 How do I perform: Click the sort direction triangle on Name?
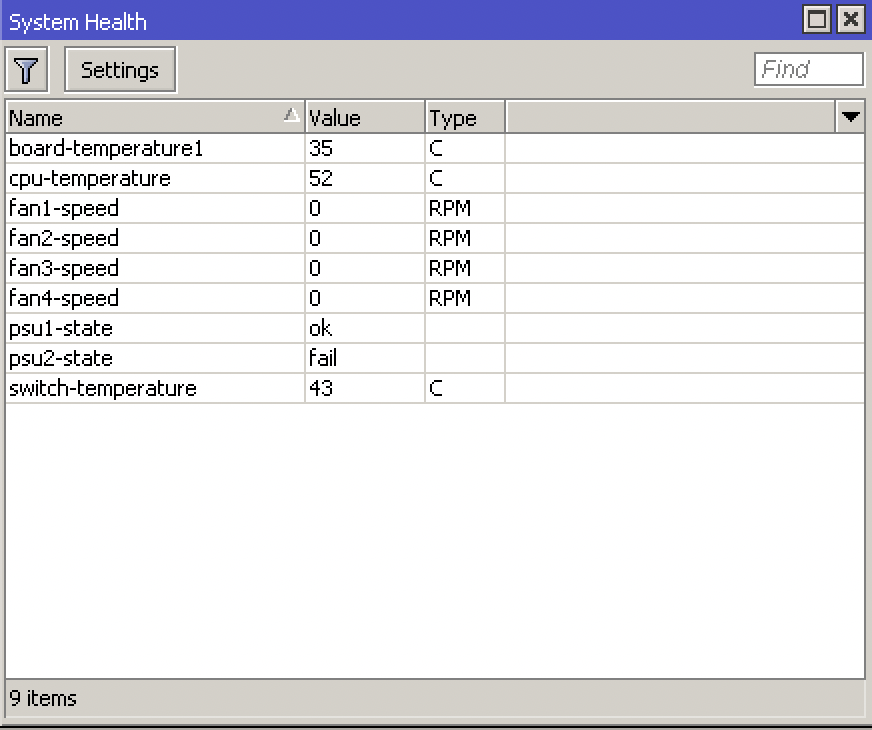point(291,115)
